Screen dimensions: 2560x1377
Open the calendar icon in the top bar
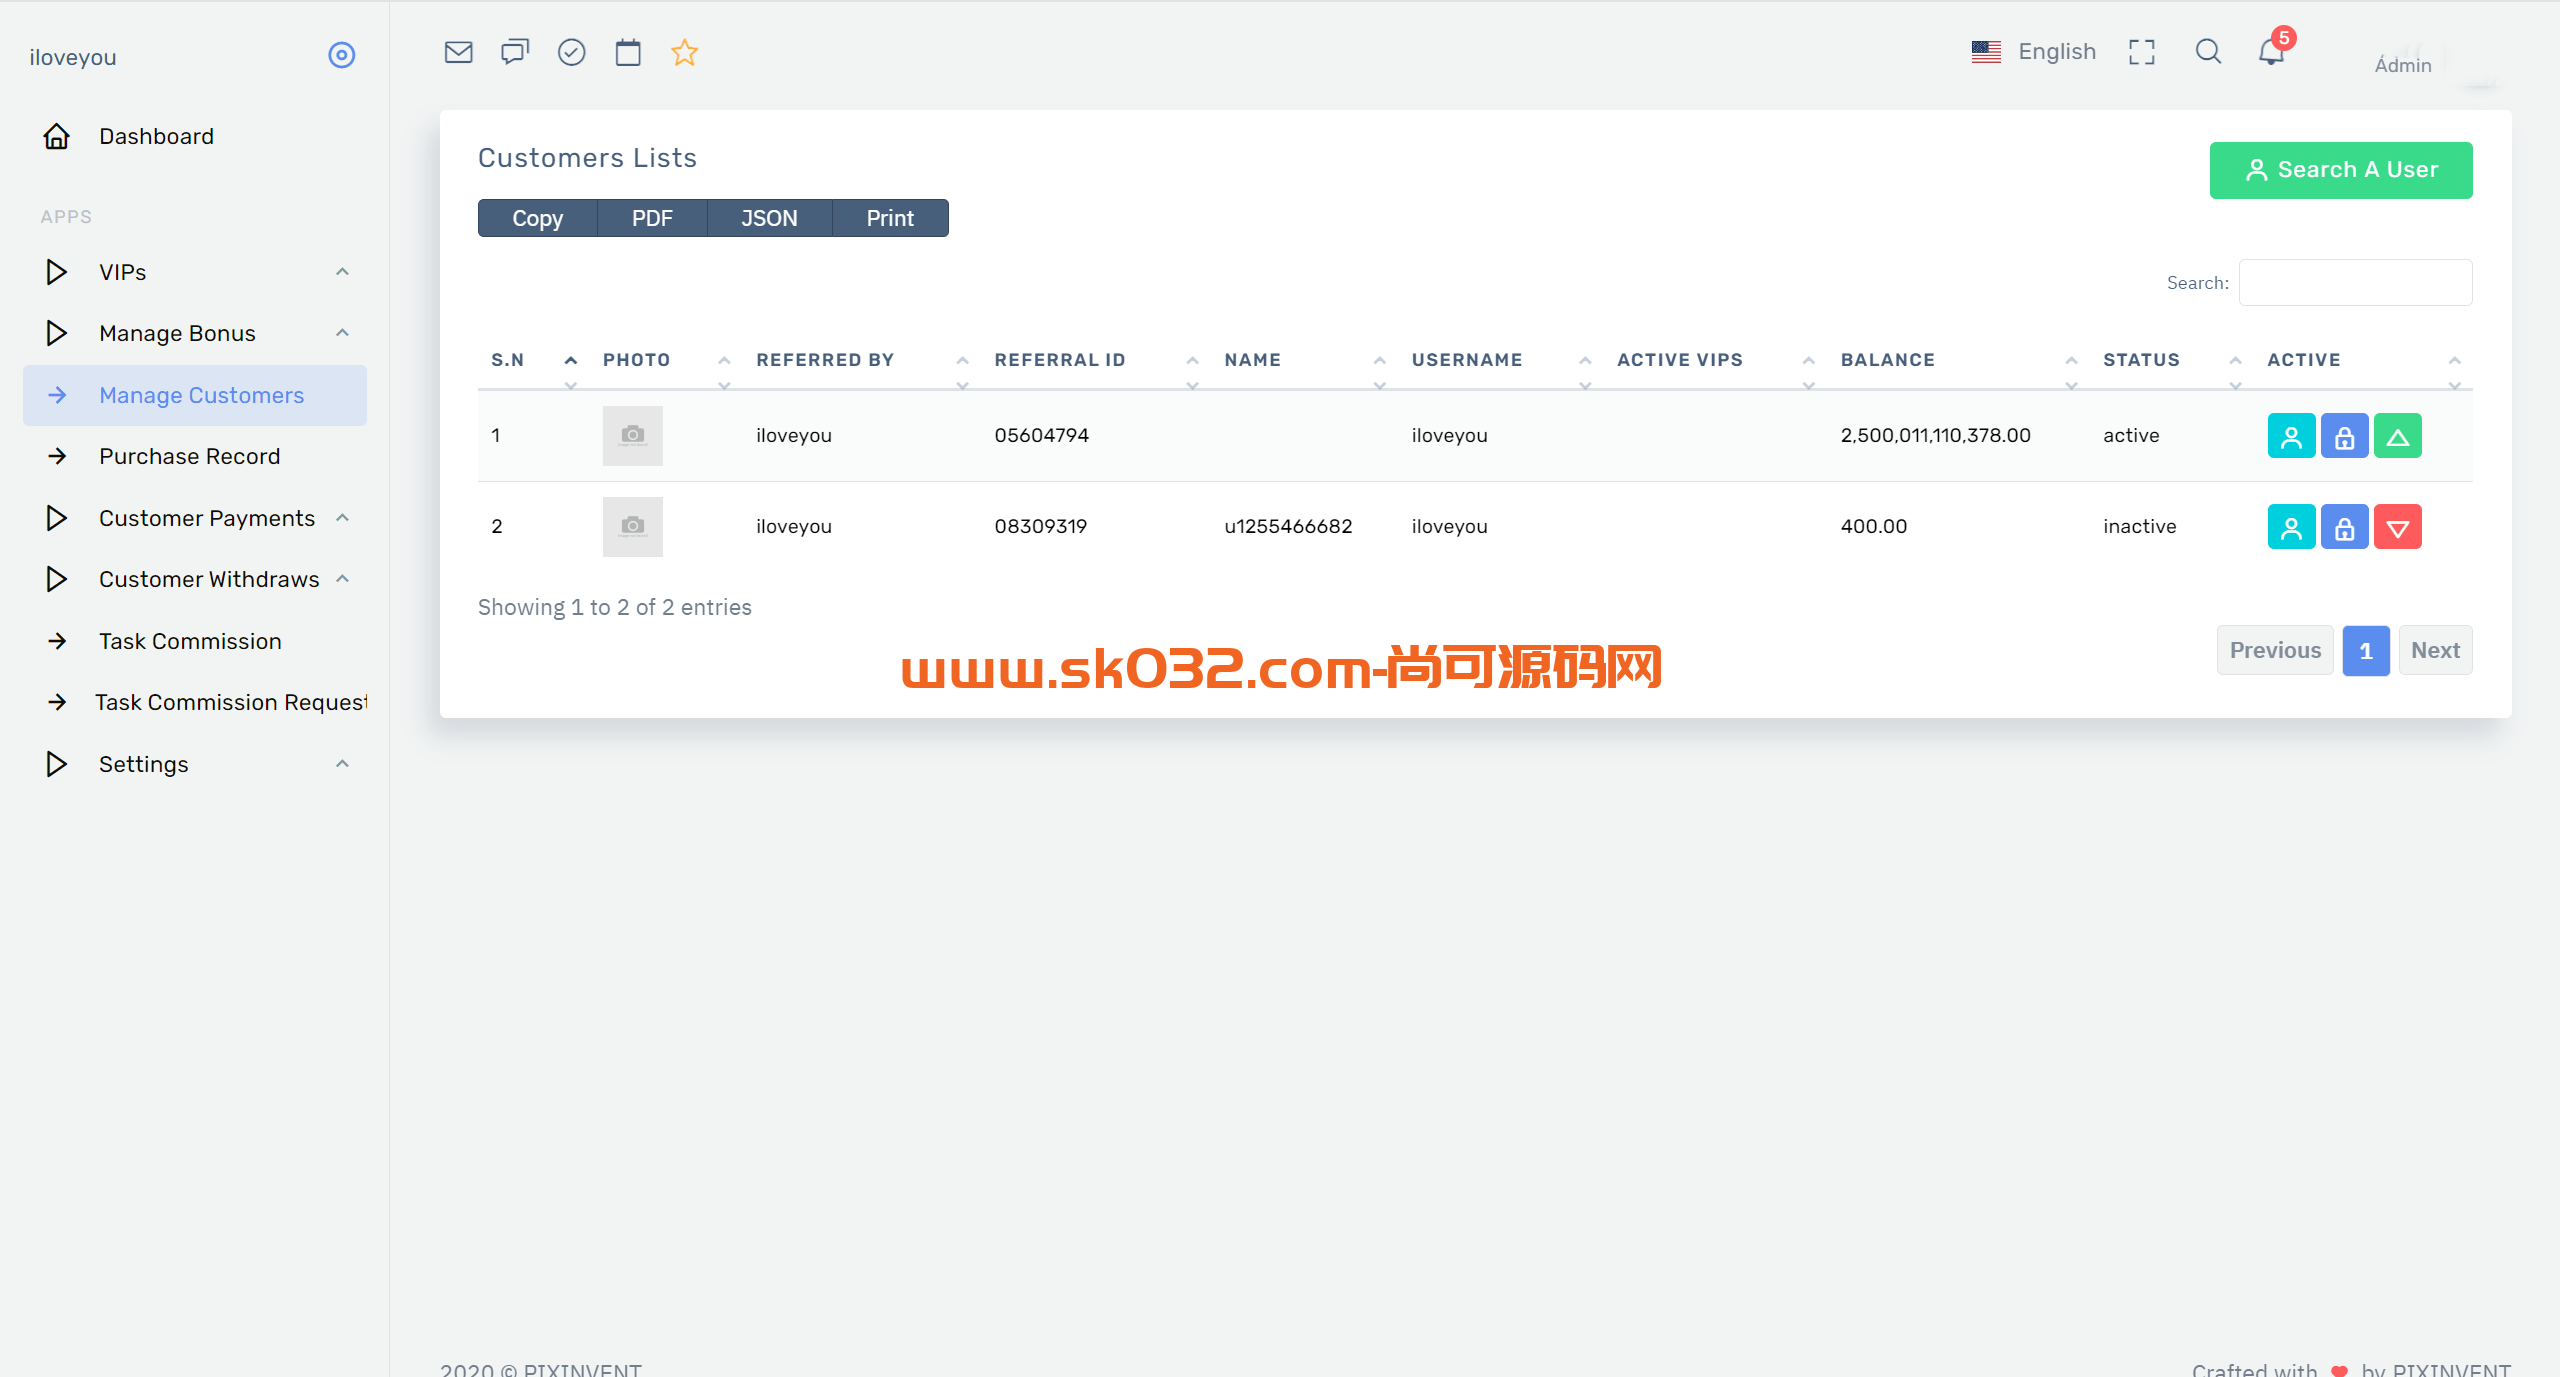click(628, 52)
